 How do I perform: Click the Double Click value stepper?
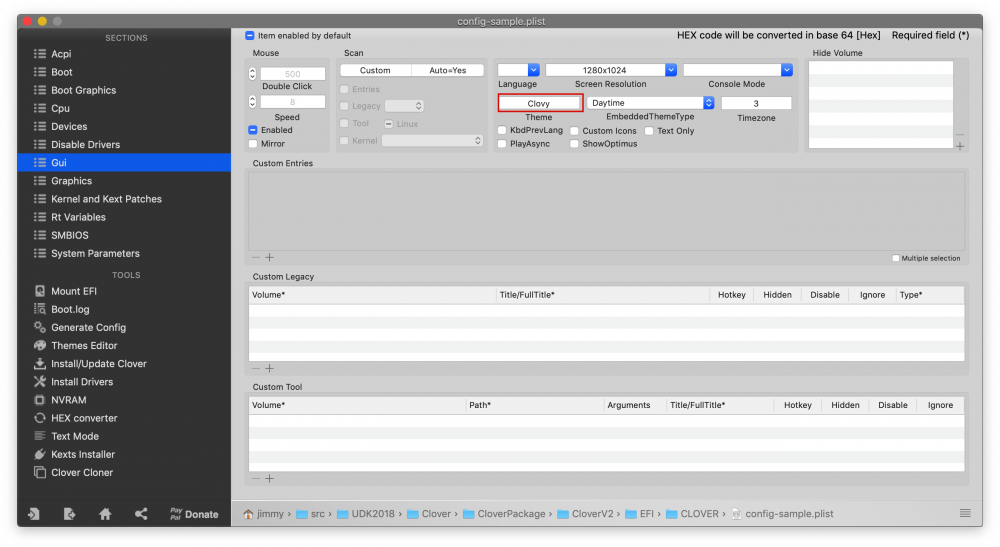click(x=253, y=74)
